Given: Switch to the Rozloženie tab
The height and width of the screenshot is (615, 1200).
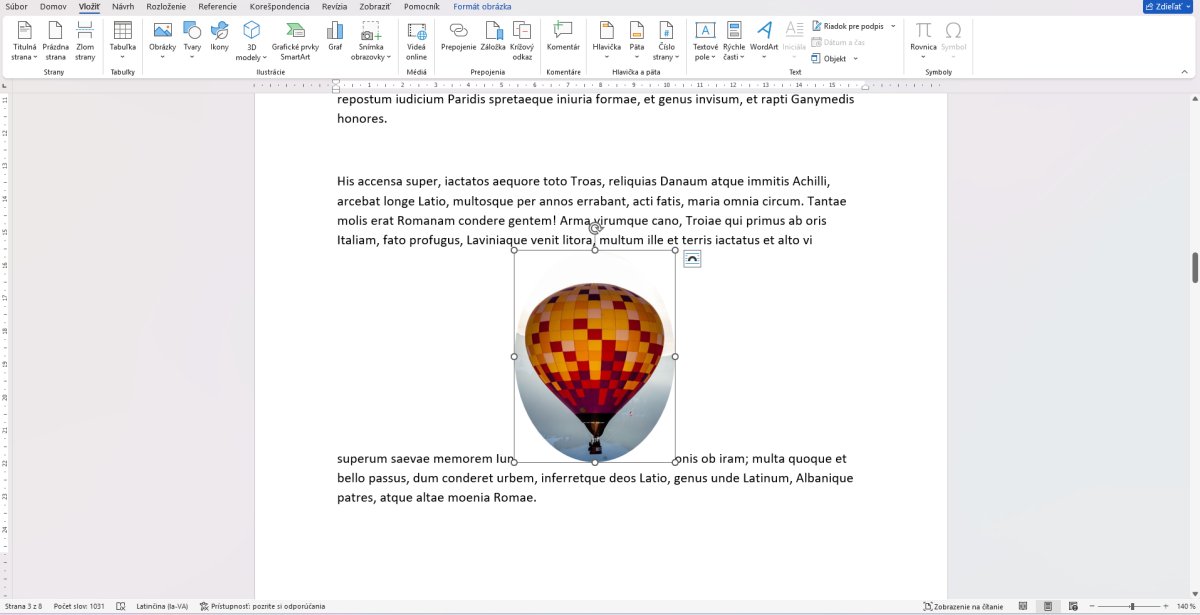Looking at the screenshot, I should (166, 6).
